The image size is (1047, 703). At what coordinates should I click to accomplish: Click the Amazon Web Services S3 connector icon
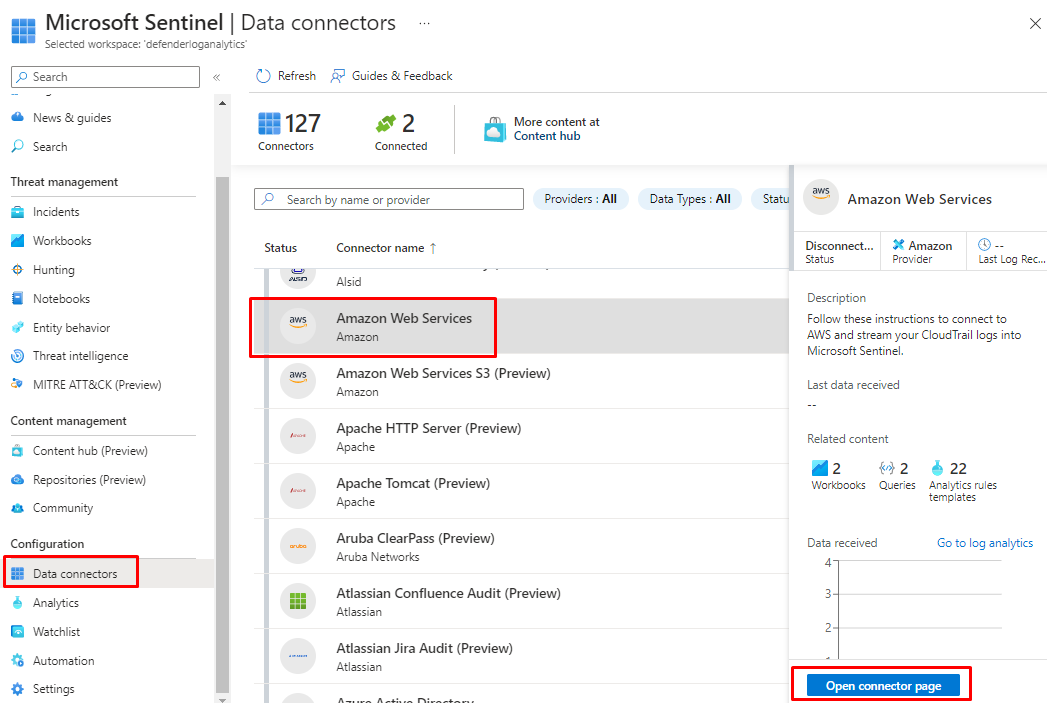[298, 382]
